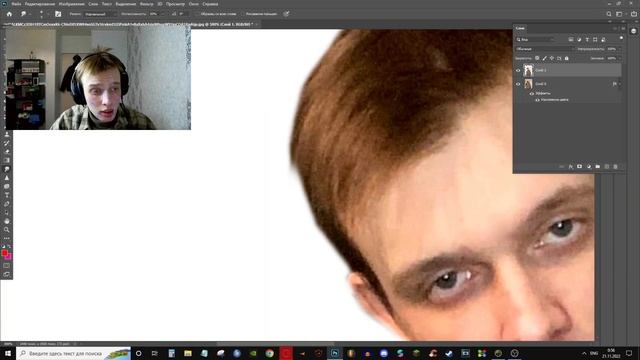Click the pressure-for-size icon in options bar
Image resolution: width=640 pixels, height=360 pixels.
click(x=287, y=14)
